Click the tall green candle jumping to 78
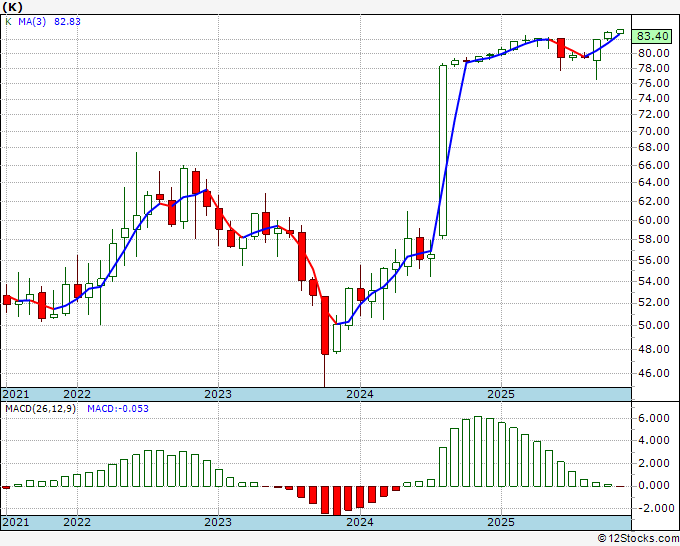 point(443,150)
